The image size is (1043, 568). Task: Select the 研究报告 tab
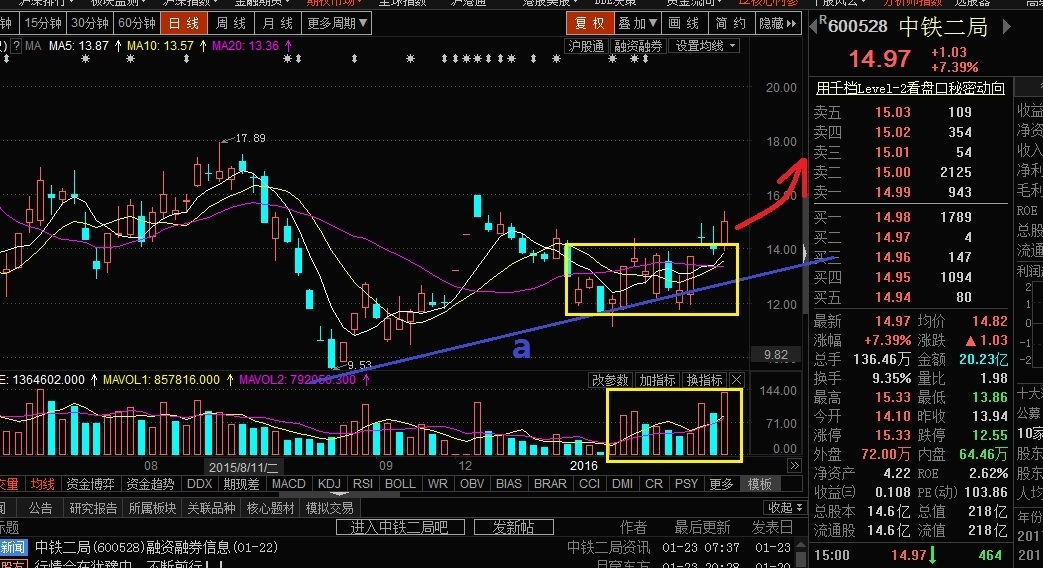[92, 508]
